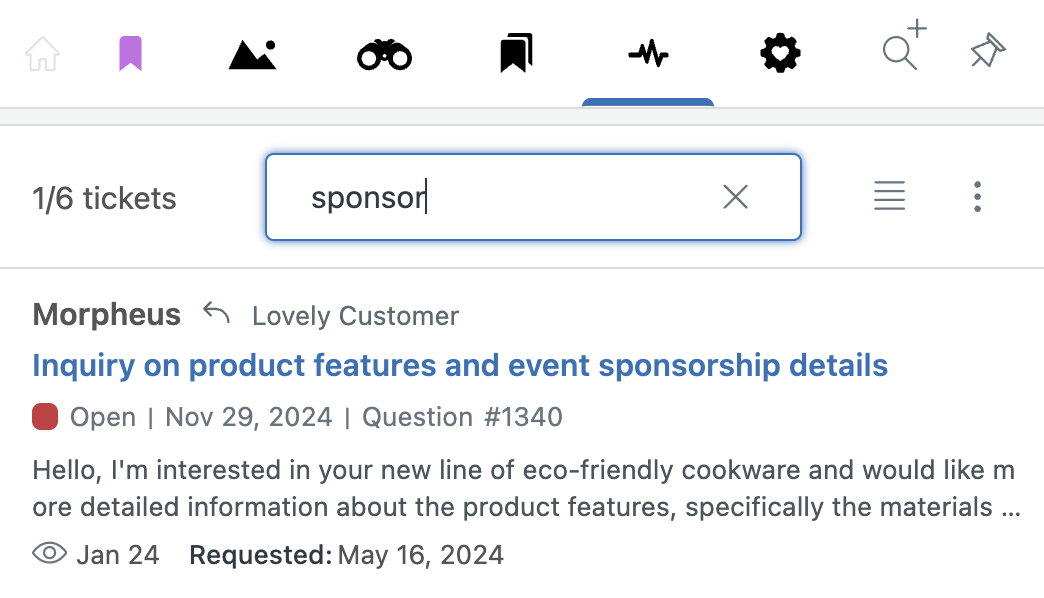Click the magnifier plus search icon
The height and width of the screenshot is (598, 1044).
[x=904, y=45]
